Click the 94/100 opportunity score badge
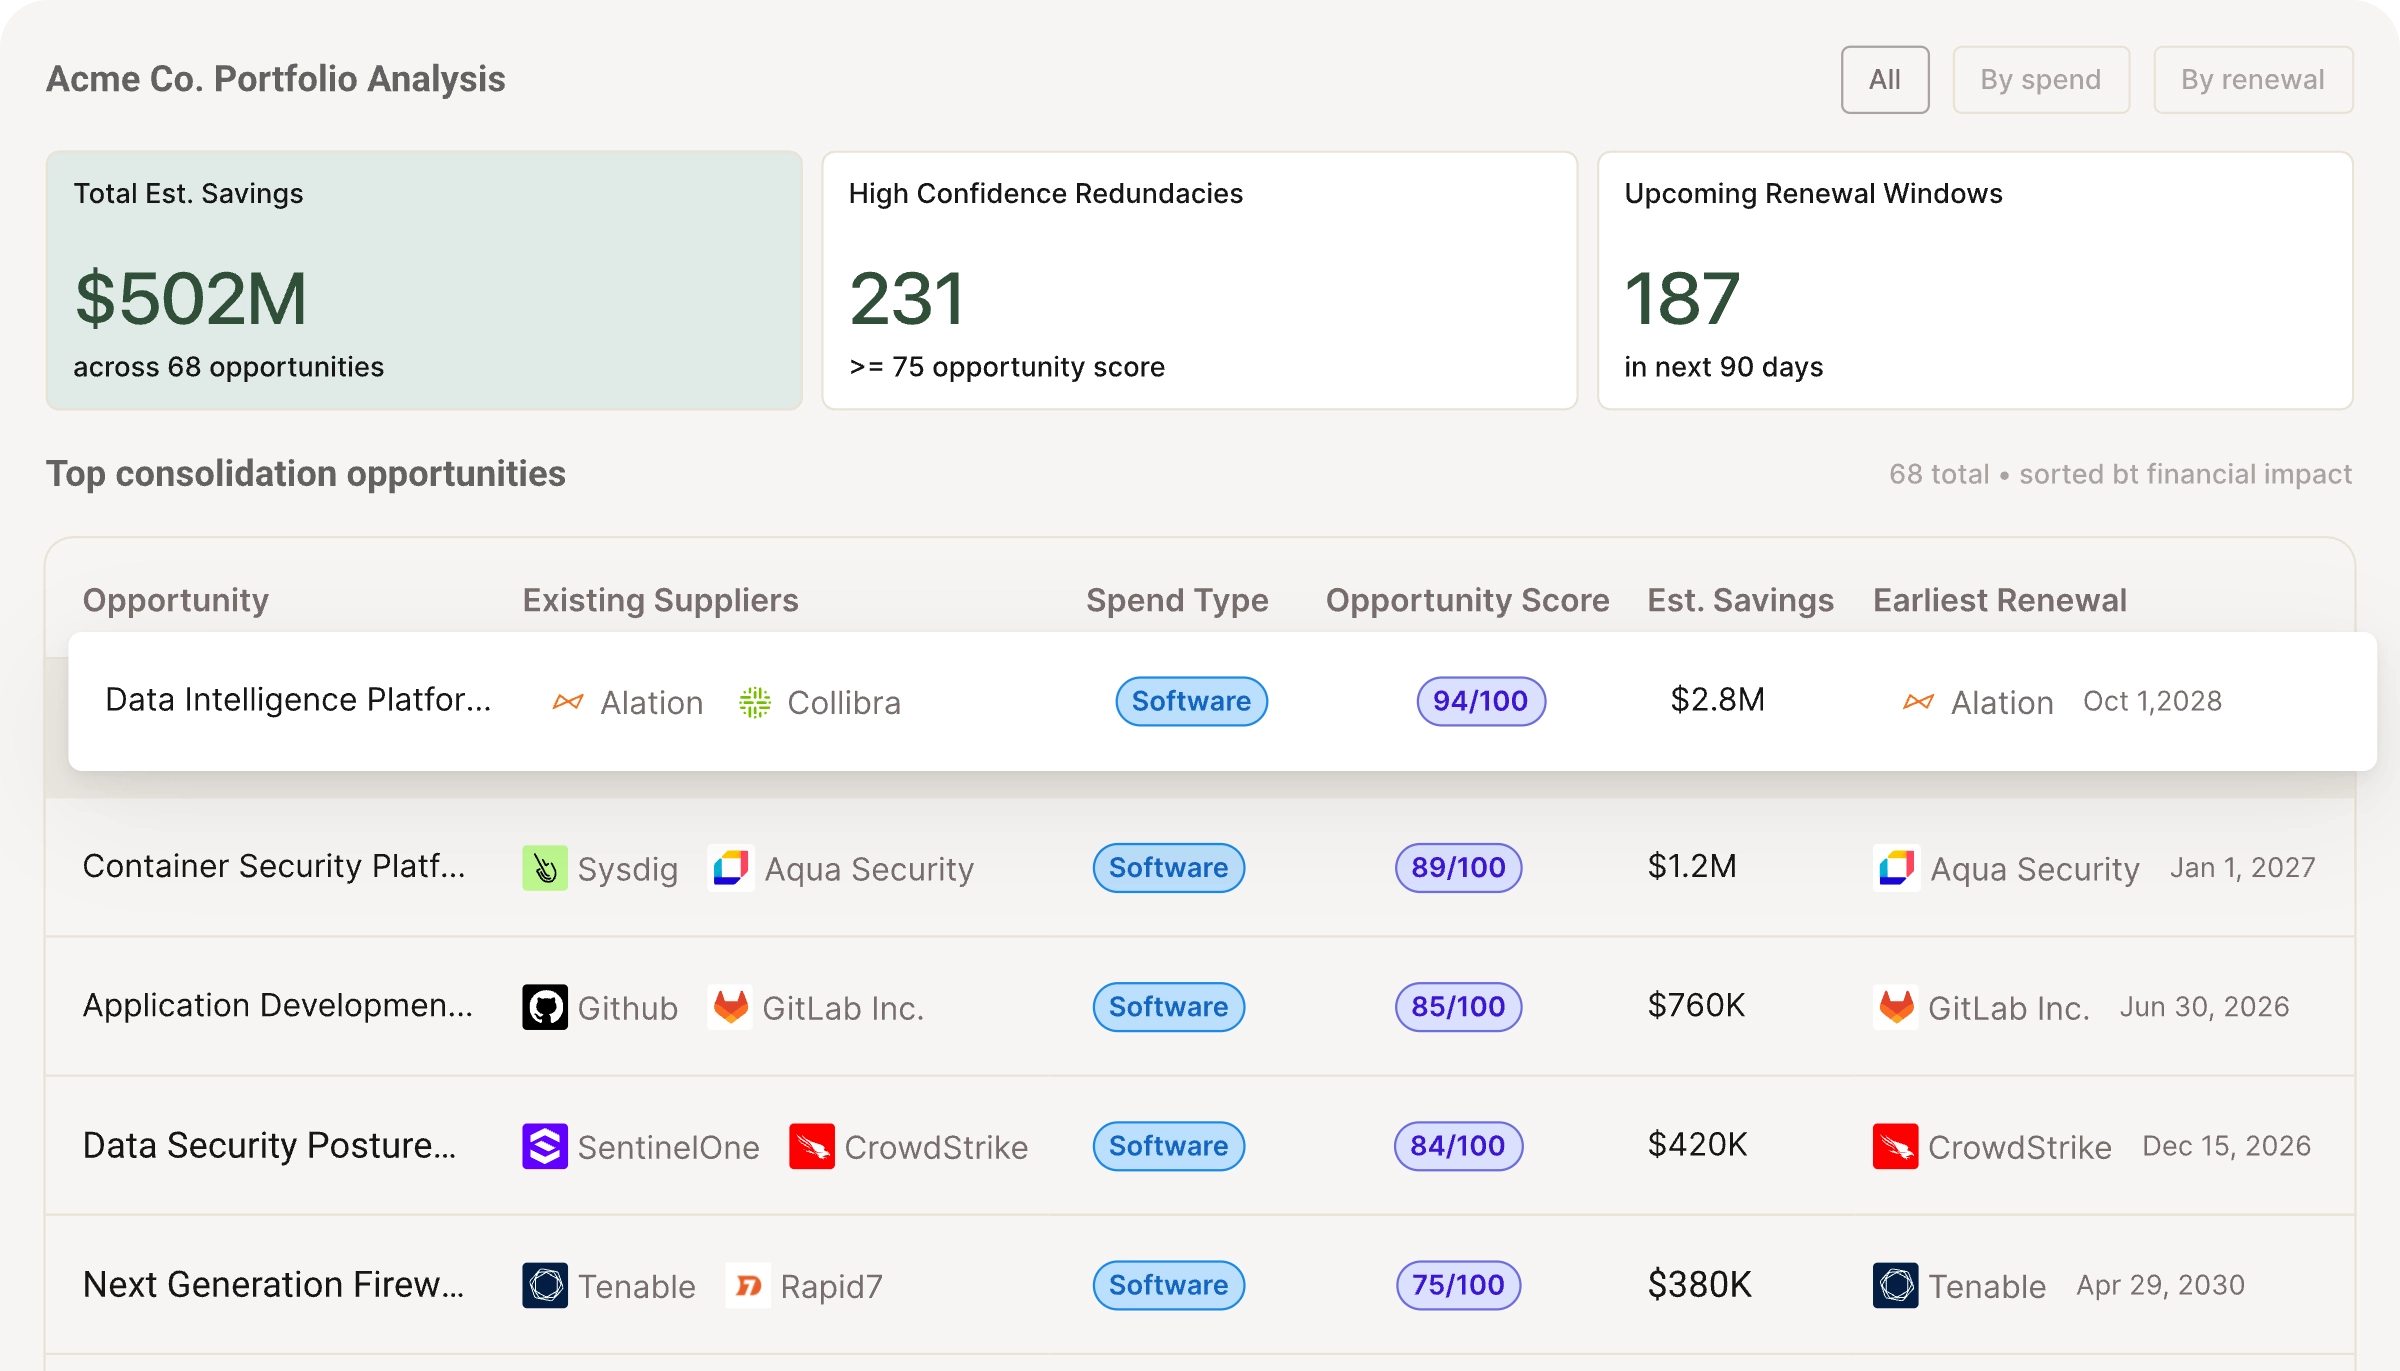Screen dimensions: 2400x1371 tap(1481, 701)
